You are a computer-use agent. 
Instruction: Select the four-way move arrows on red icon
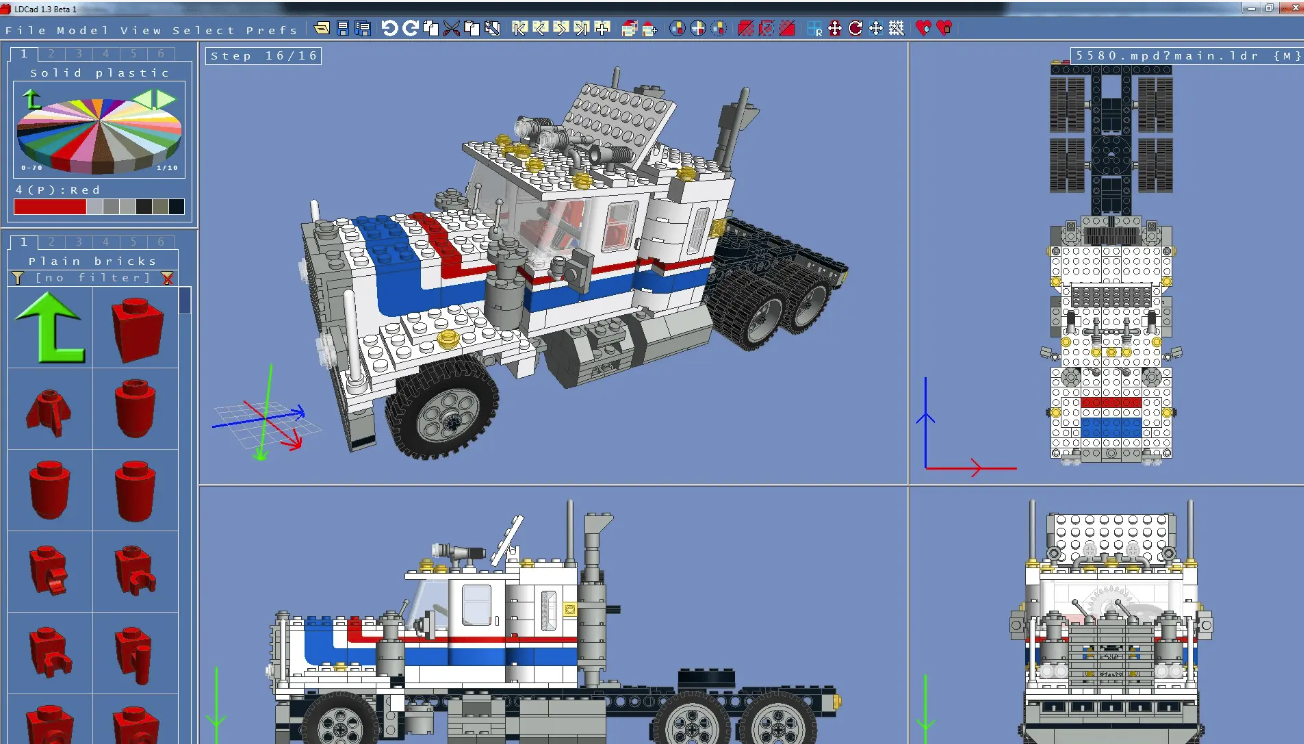pyautogui.click(x=834, y=28)
